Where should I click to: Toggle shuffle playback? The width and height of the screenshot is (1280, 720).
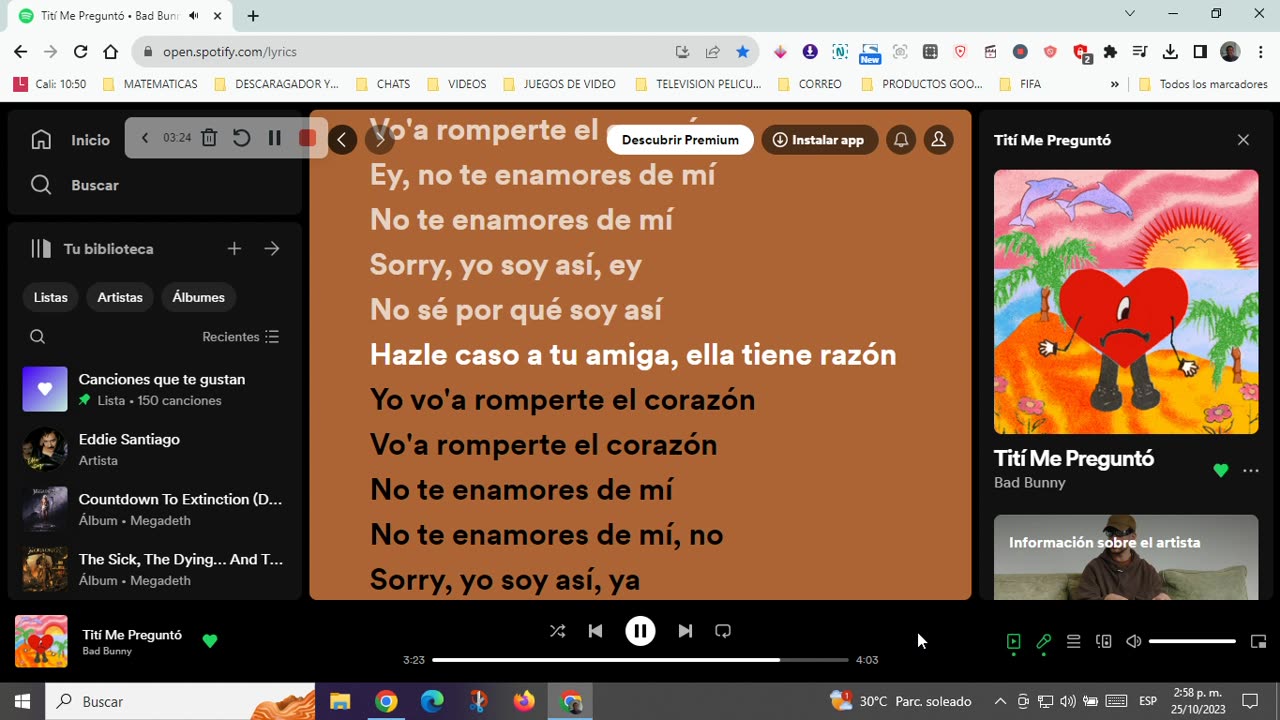pos(558,631)
